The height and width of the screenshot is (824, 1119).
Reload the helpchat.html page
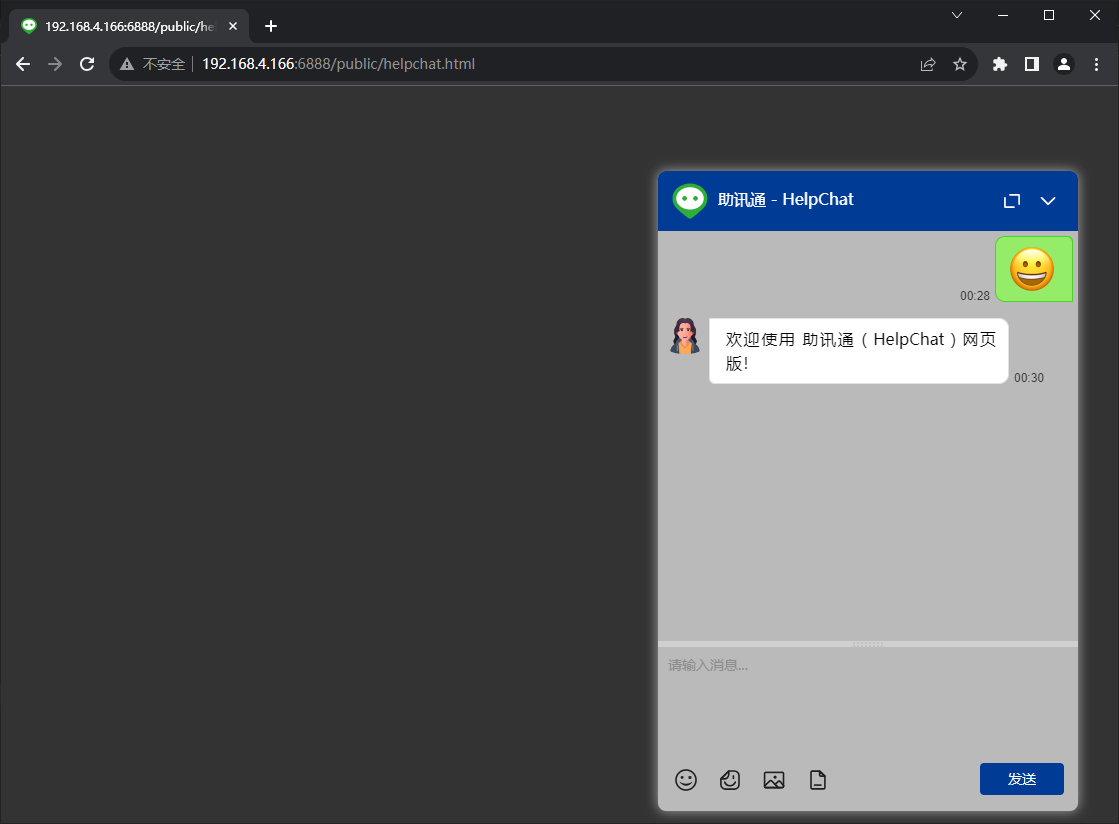tap(87, 64)
